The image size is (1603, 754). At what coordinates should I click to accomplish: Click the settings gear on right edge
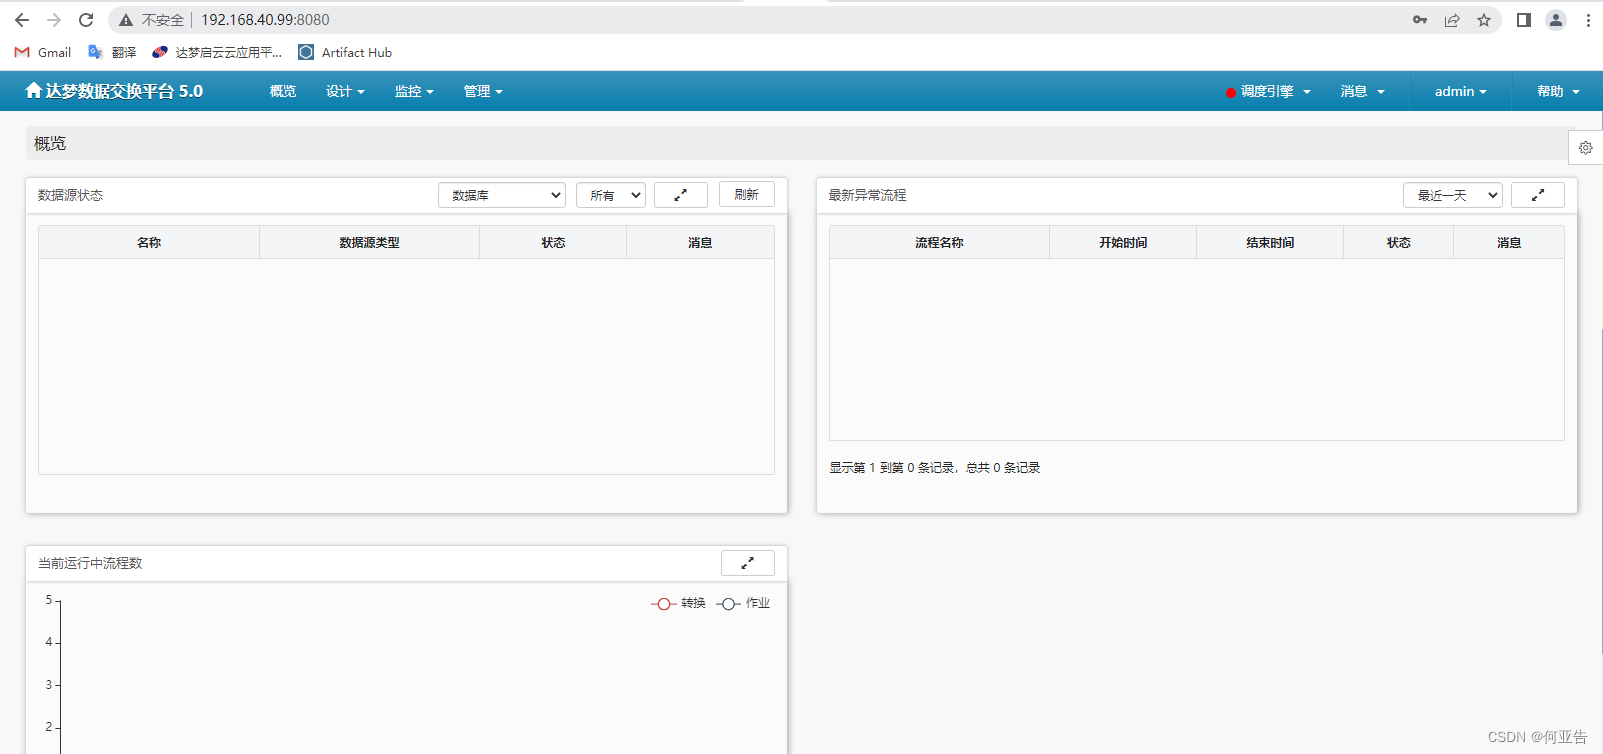coord(1586,148)
